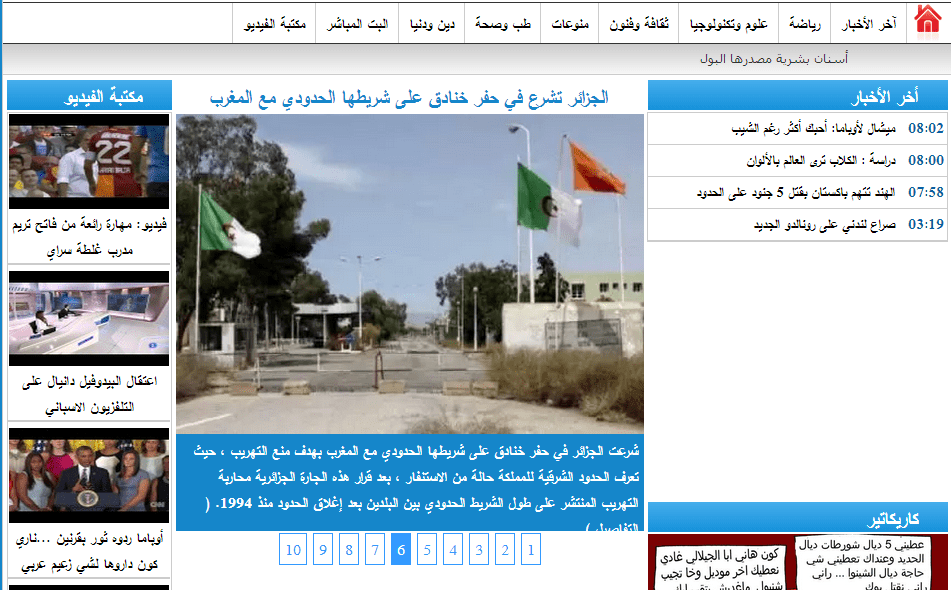Image resolution: width=951 pixels, height=590 pixels.
Task: Open the طب وصحة section
Action: pyautogui.click(x=503, y=24)
